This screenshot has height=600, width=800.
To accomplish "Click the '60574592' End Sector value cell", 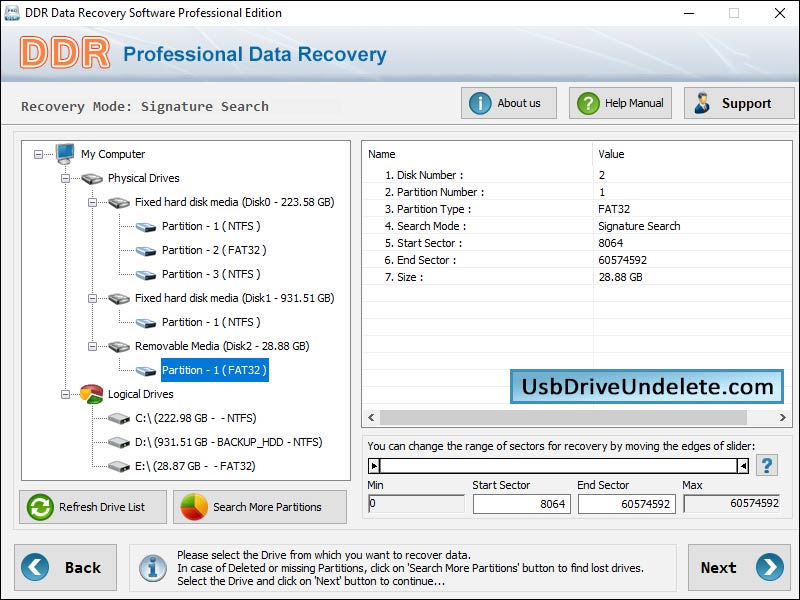I will pyautogui.click(x=622, y=260).
